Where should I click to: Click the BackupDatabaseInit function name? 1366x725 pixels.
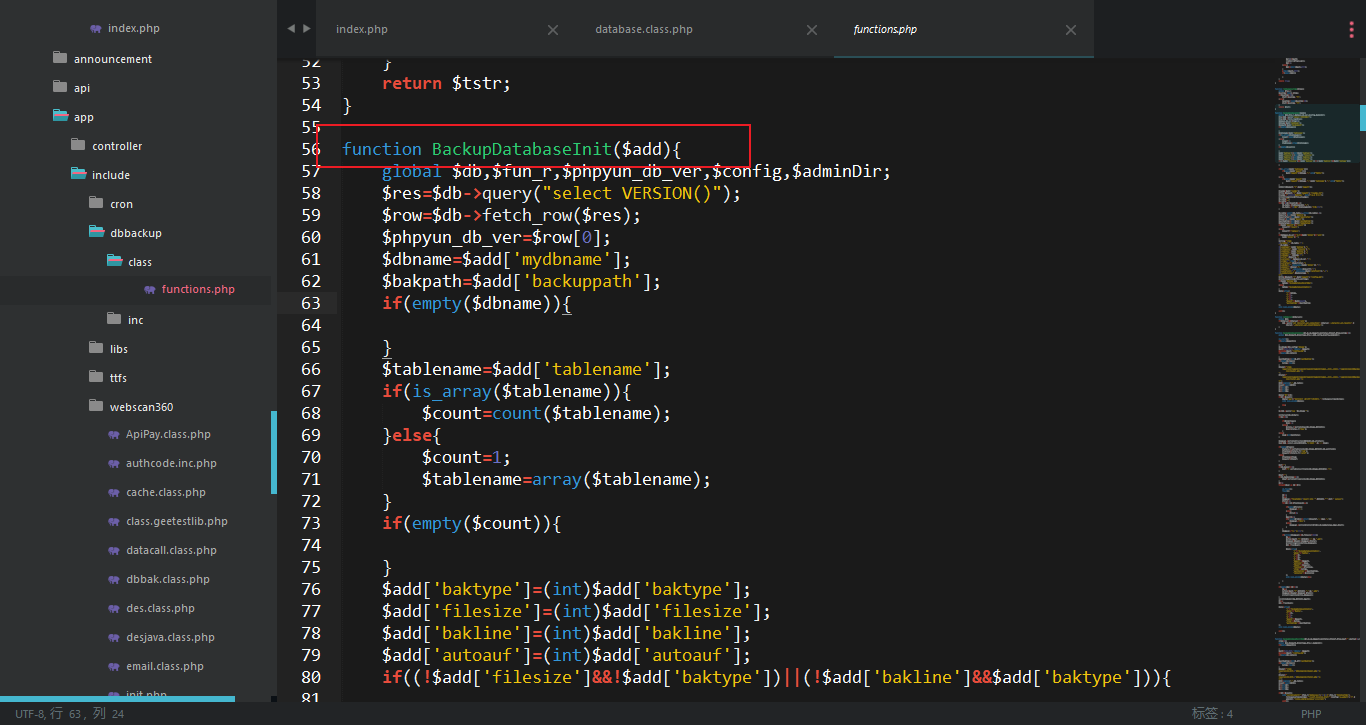521,149
